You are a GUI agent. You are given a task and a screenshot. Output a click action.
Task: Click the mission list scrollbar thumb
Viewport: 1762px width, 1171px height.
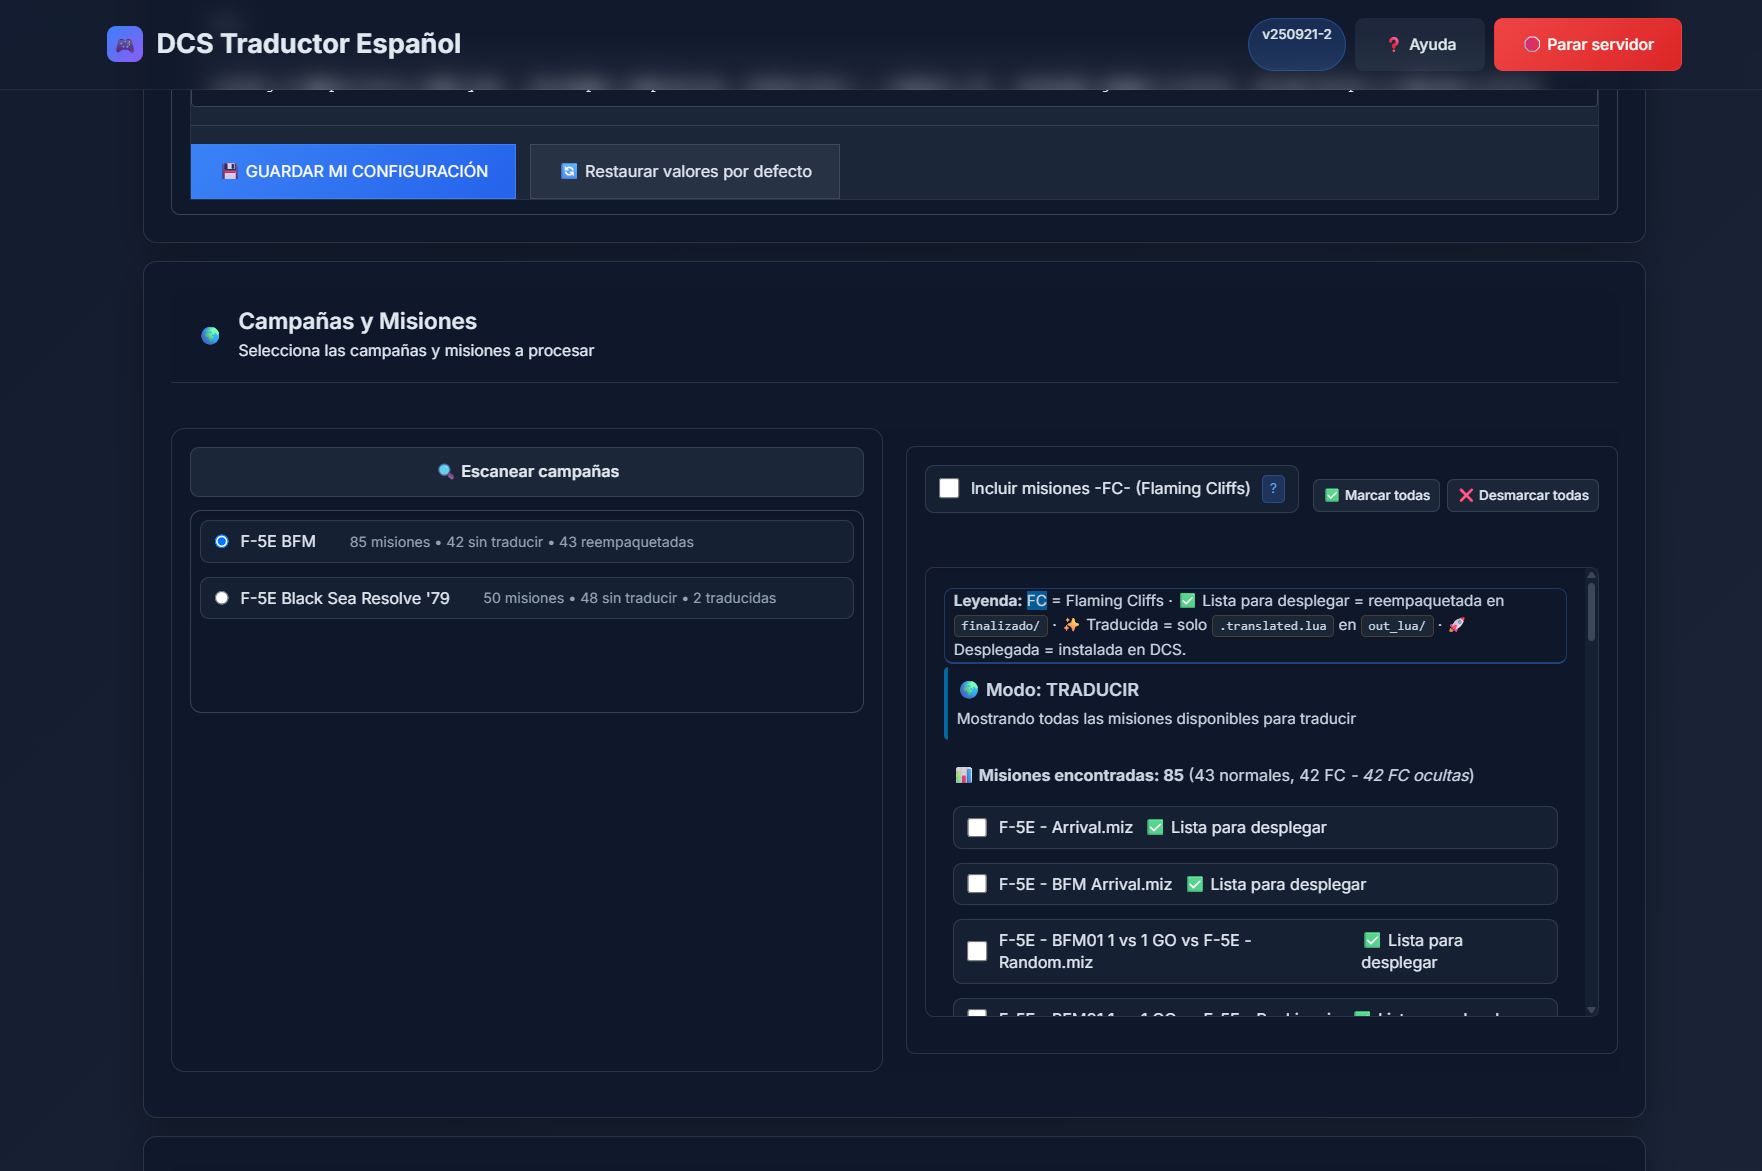tap(1591, 611)
